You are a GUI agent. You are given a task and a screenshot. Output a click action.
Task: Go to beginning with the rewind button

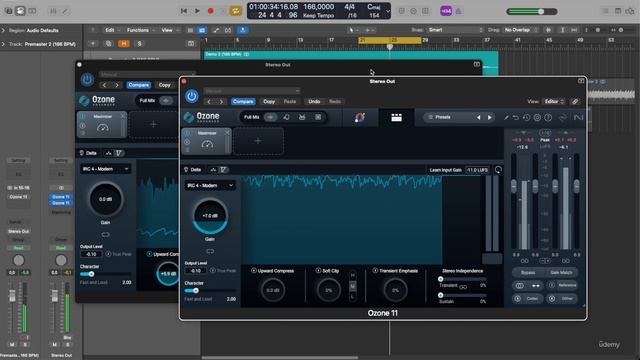click(x=184, y=11)
